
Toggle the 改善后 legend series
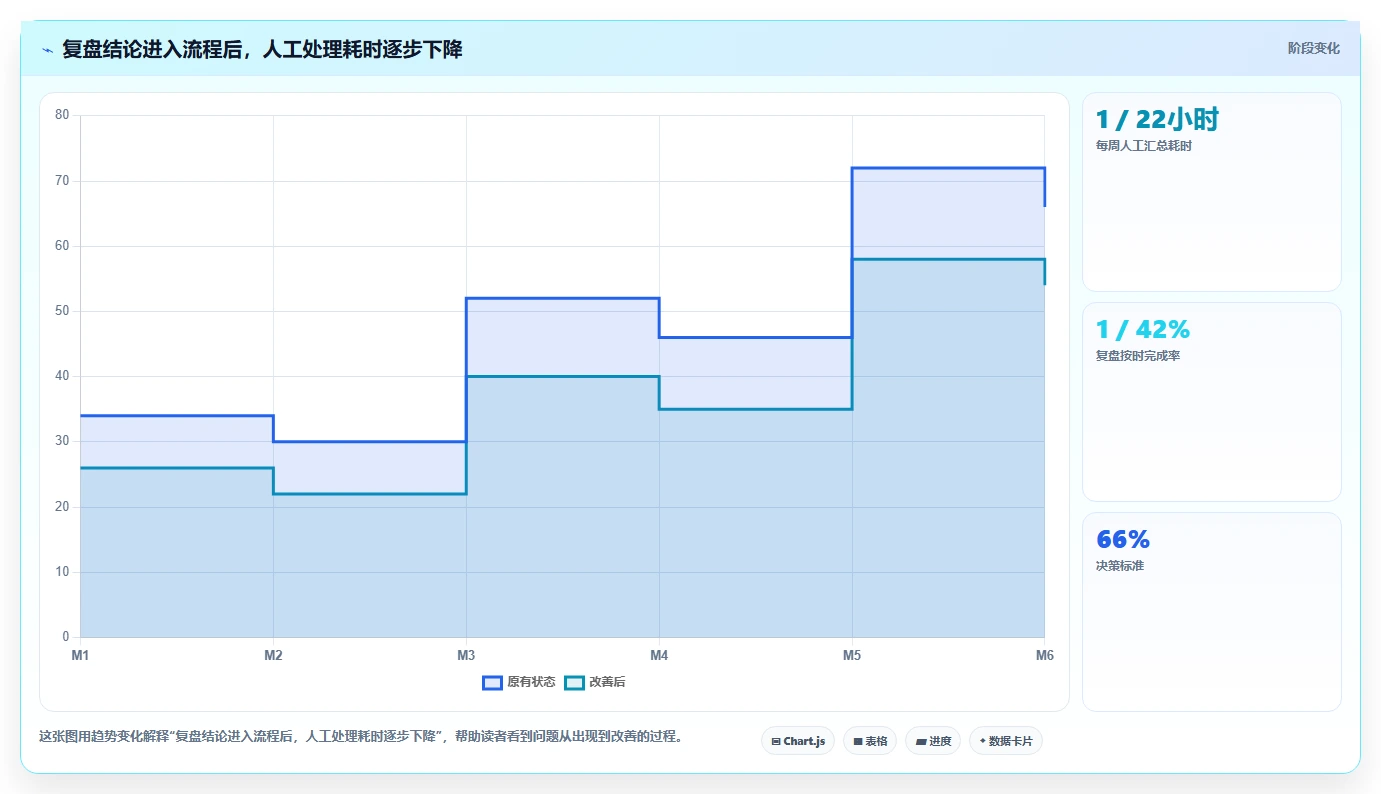[595, 682]
